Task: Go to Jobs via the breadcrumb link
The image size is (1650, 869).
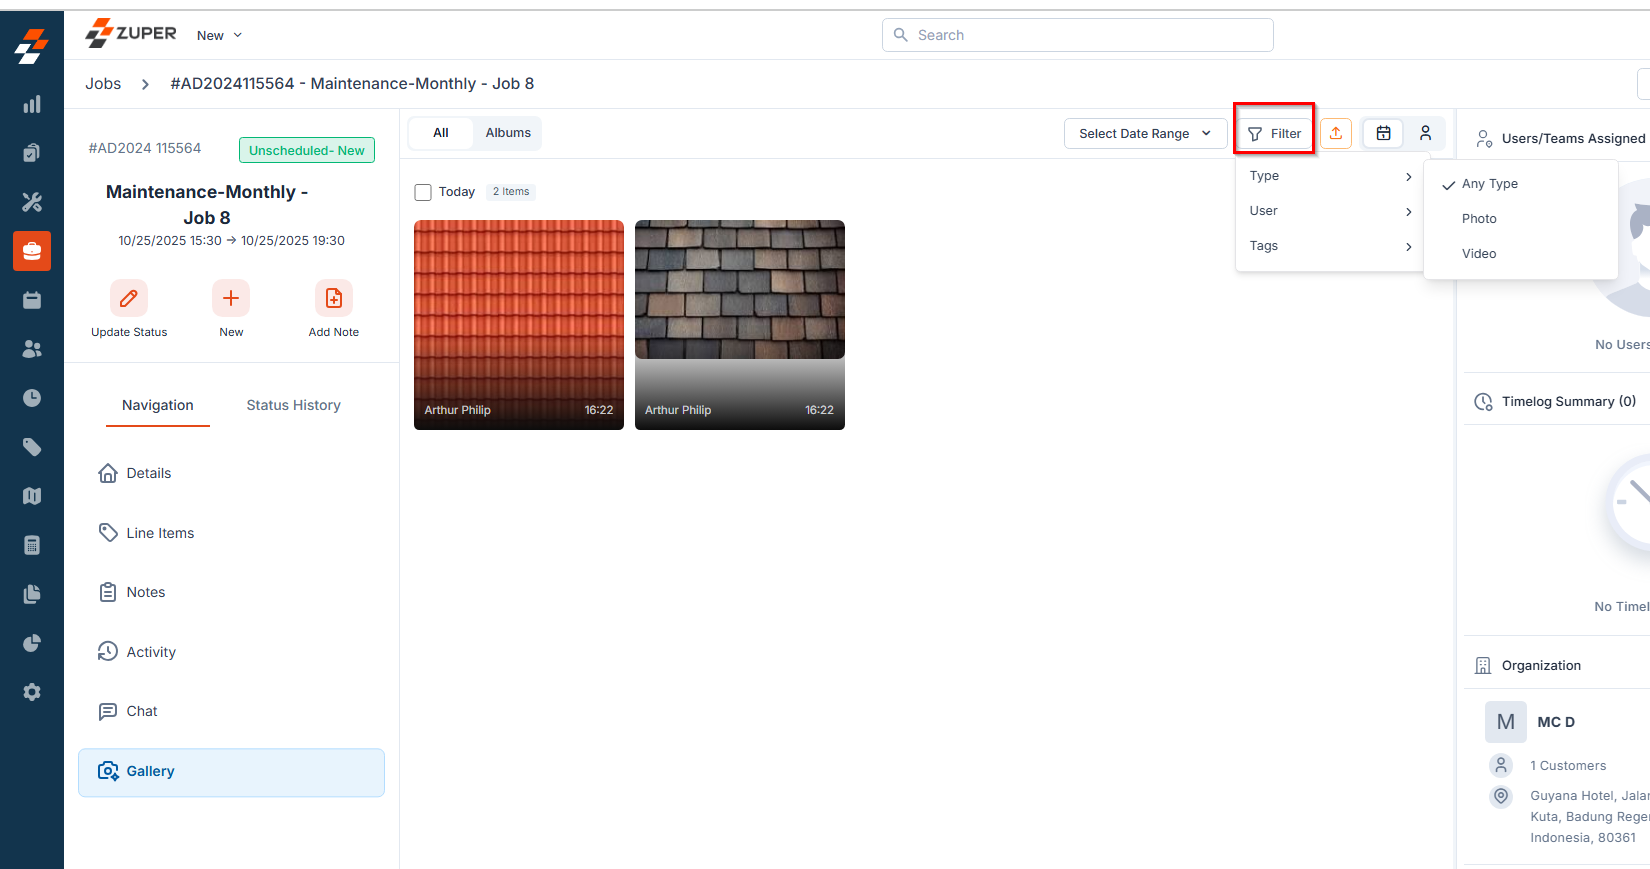Action: click(103, 84)
